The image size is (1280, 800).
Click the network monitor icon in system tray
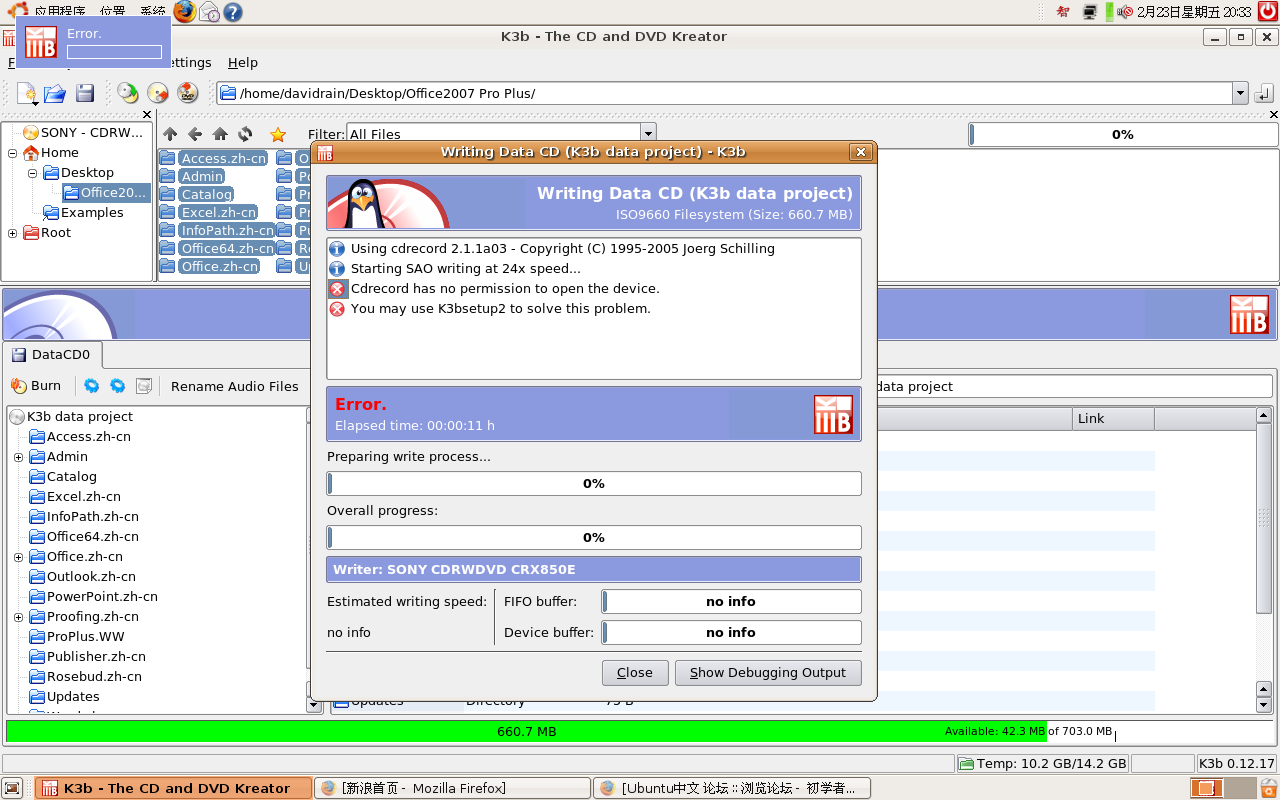(1089, 12)
